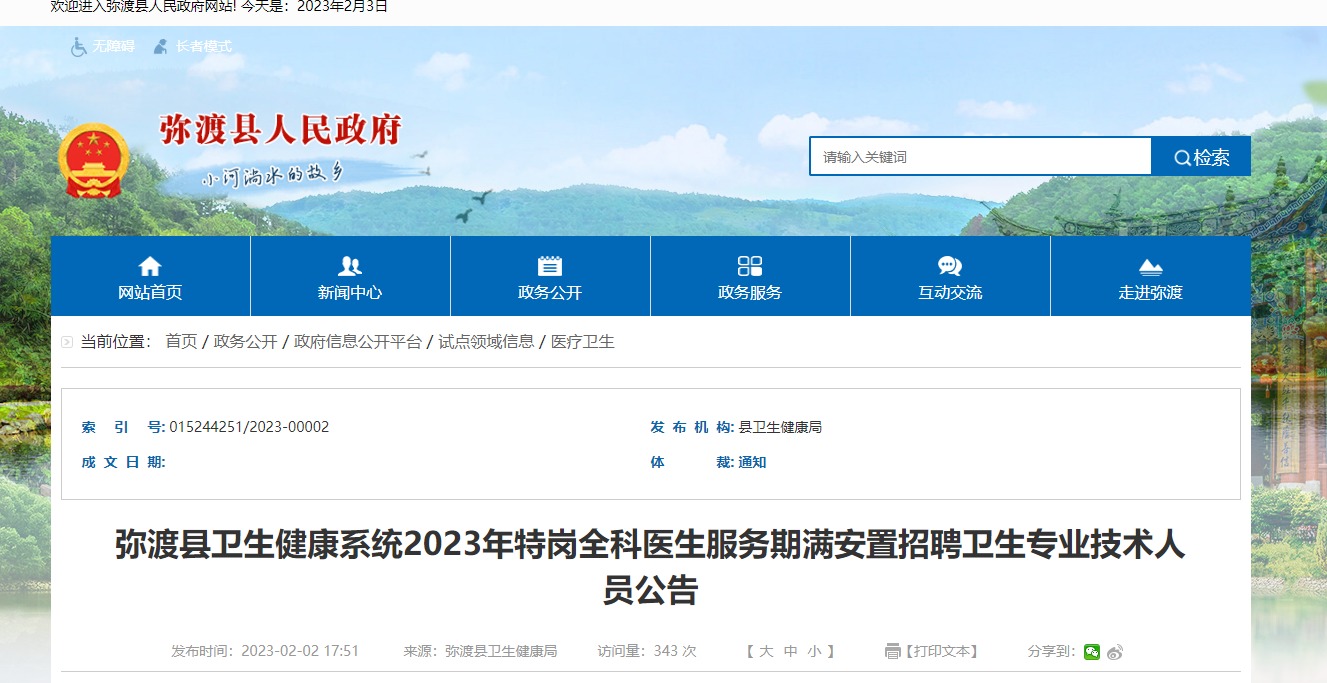1327x683 pixels.
Task: Open 医疗卫生 breadcrumb link
Action: click(x=583, y=342)
